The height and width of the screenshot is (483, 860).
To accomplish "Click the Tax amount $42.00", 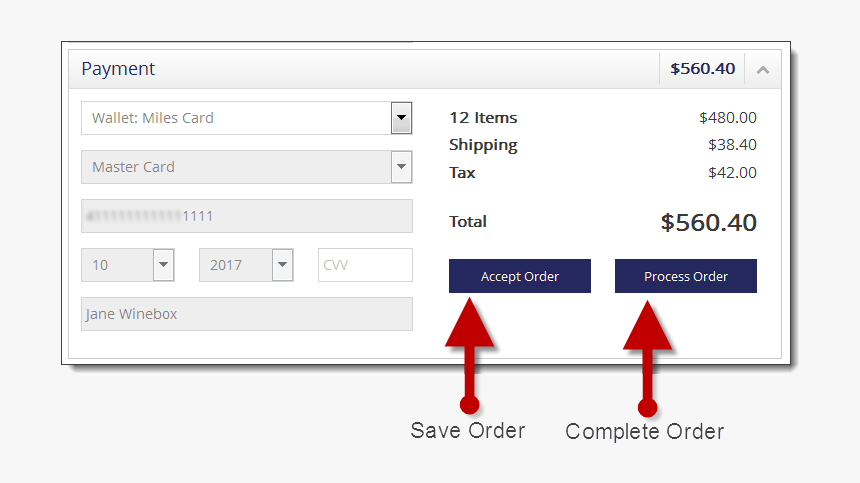I will [x=732, y=173].
